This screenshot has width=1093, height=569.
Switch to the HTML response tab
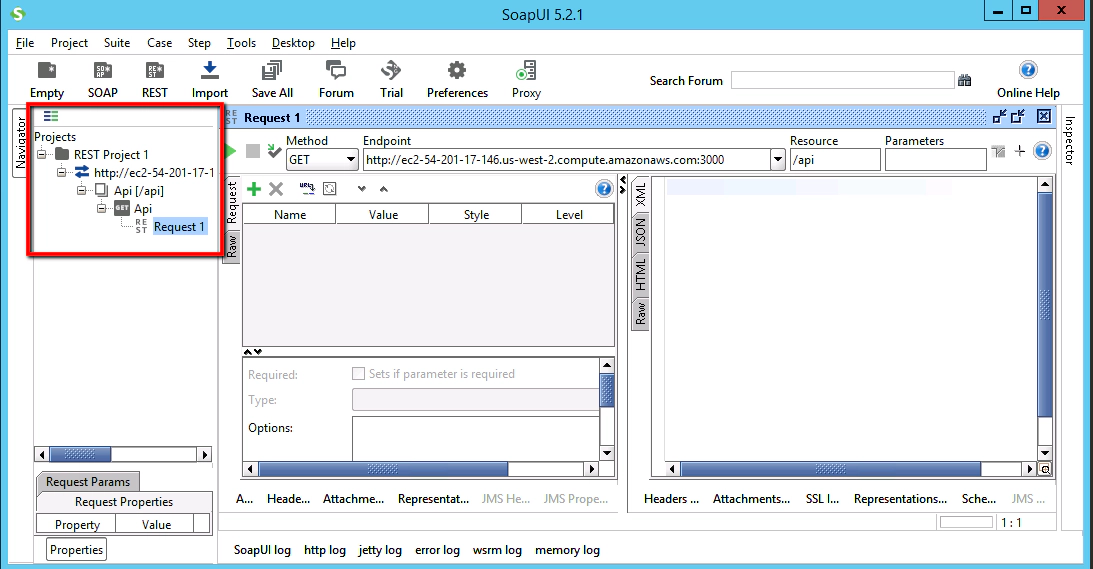pos(640,274)
